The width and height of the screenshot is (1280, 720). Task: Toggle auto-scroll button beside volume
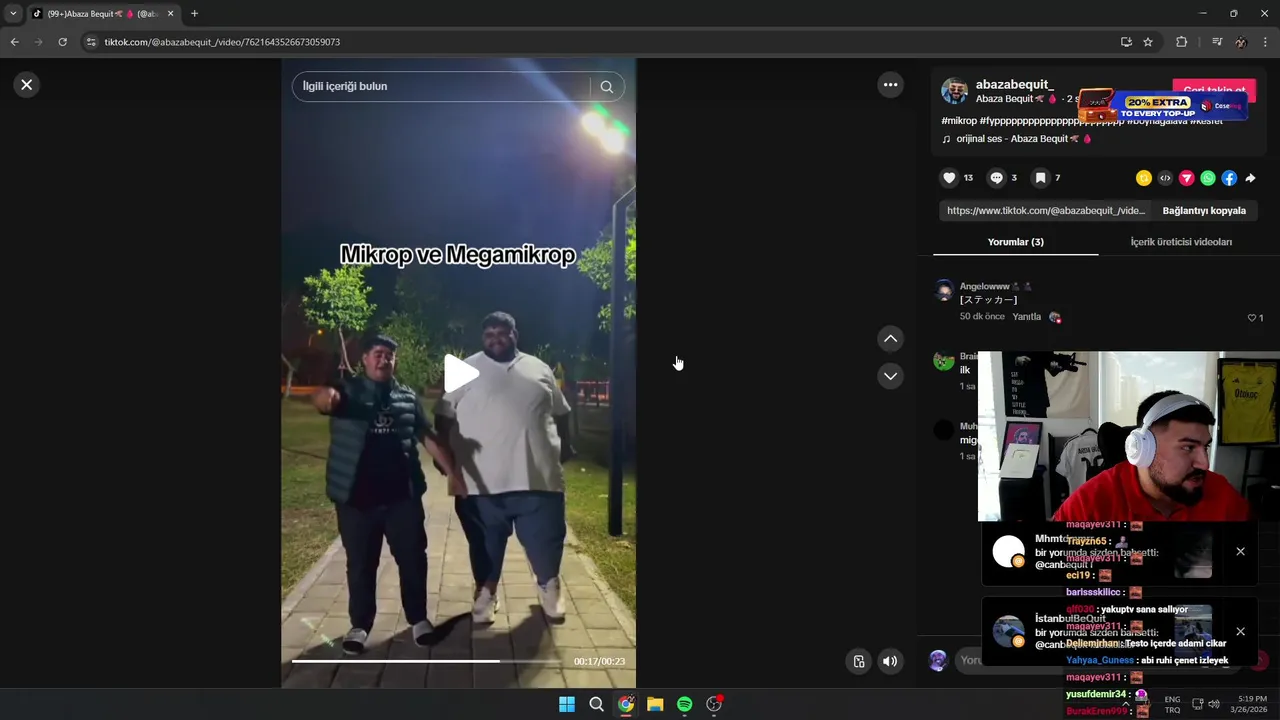point(858,661)
